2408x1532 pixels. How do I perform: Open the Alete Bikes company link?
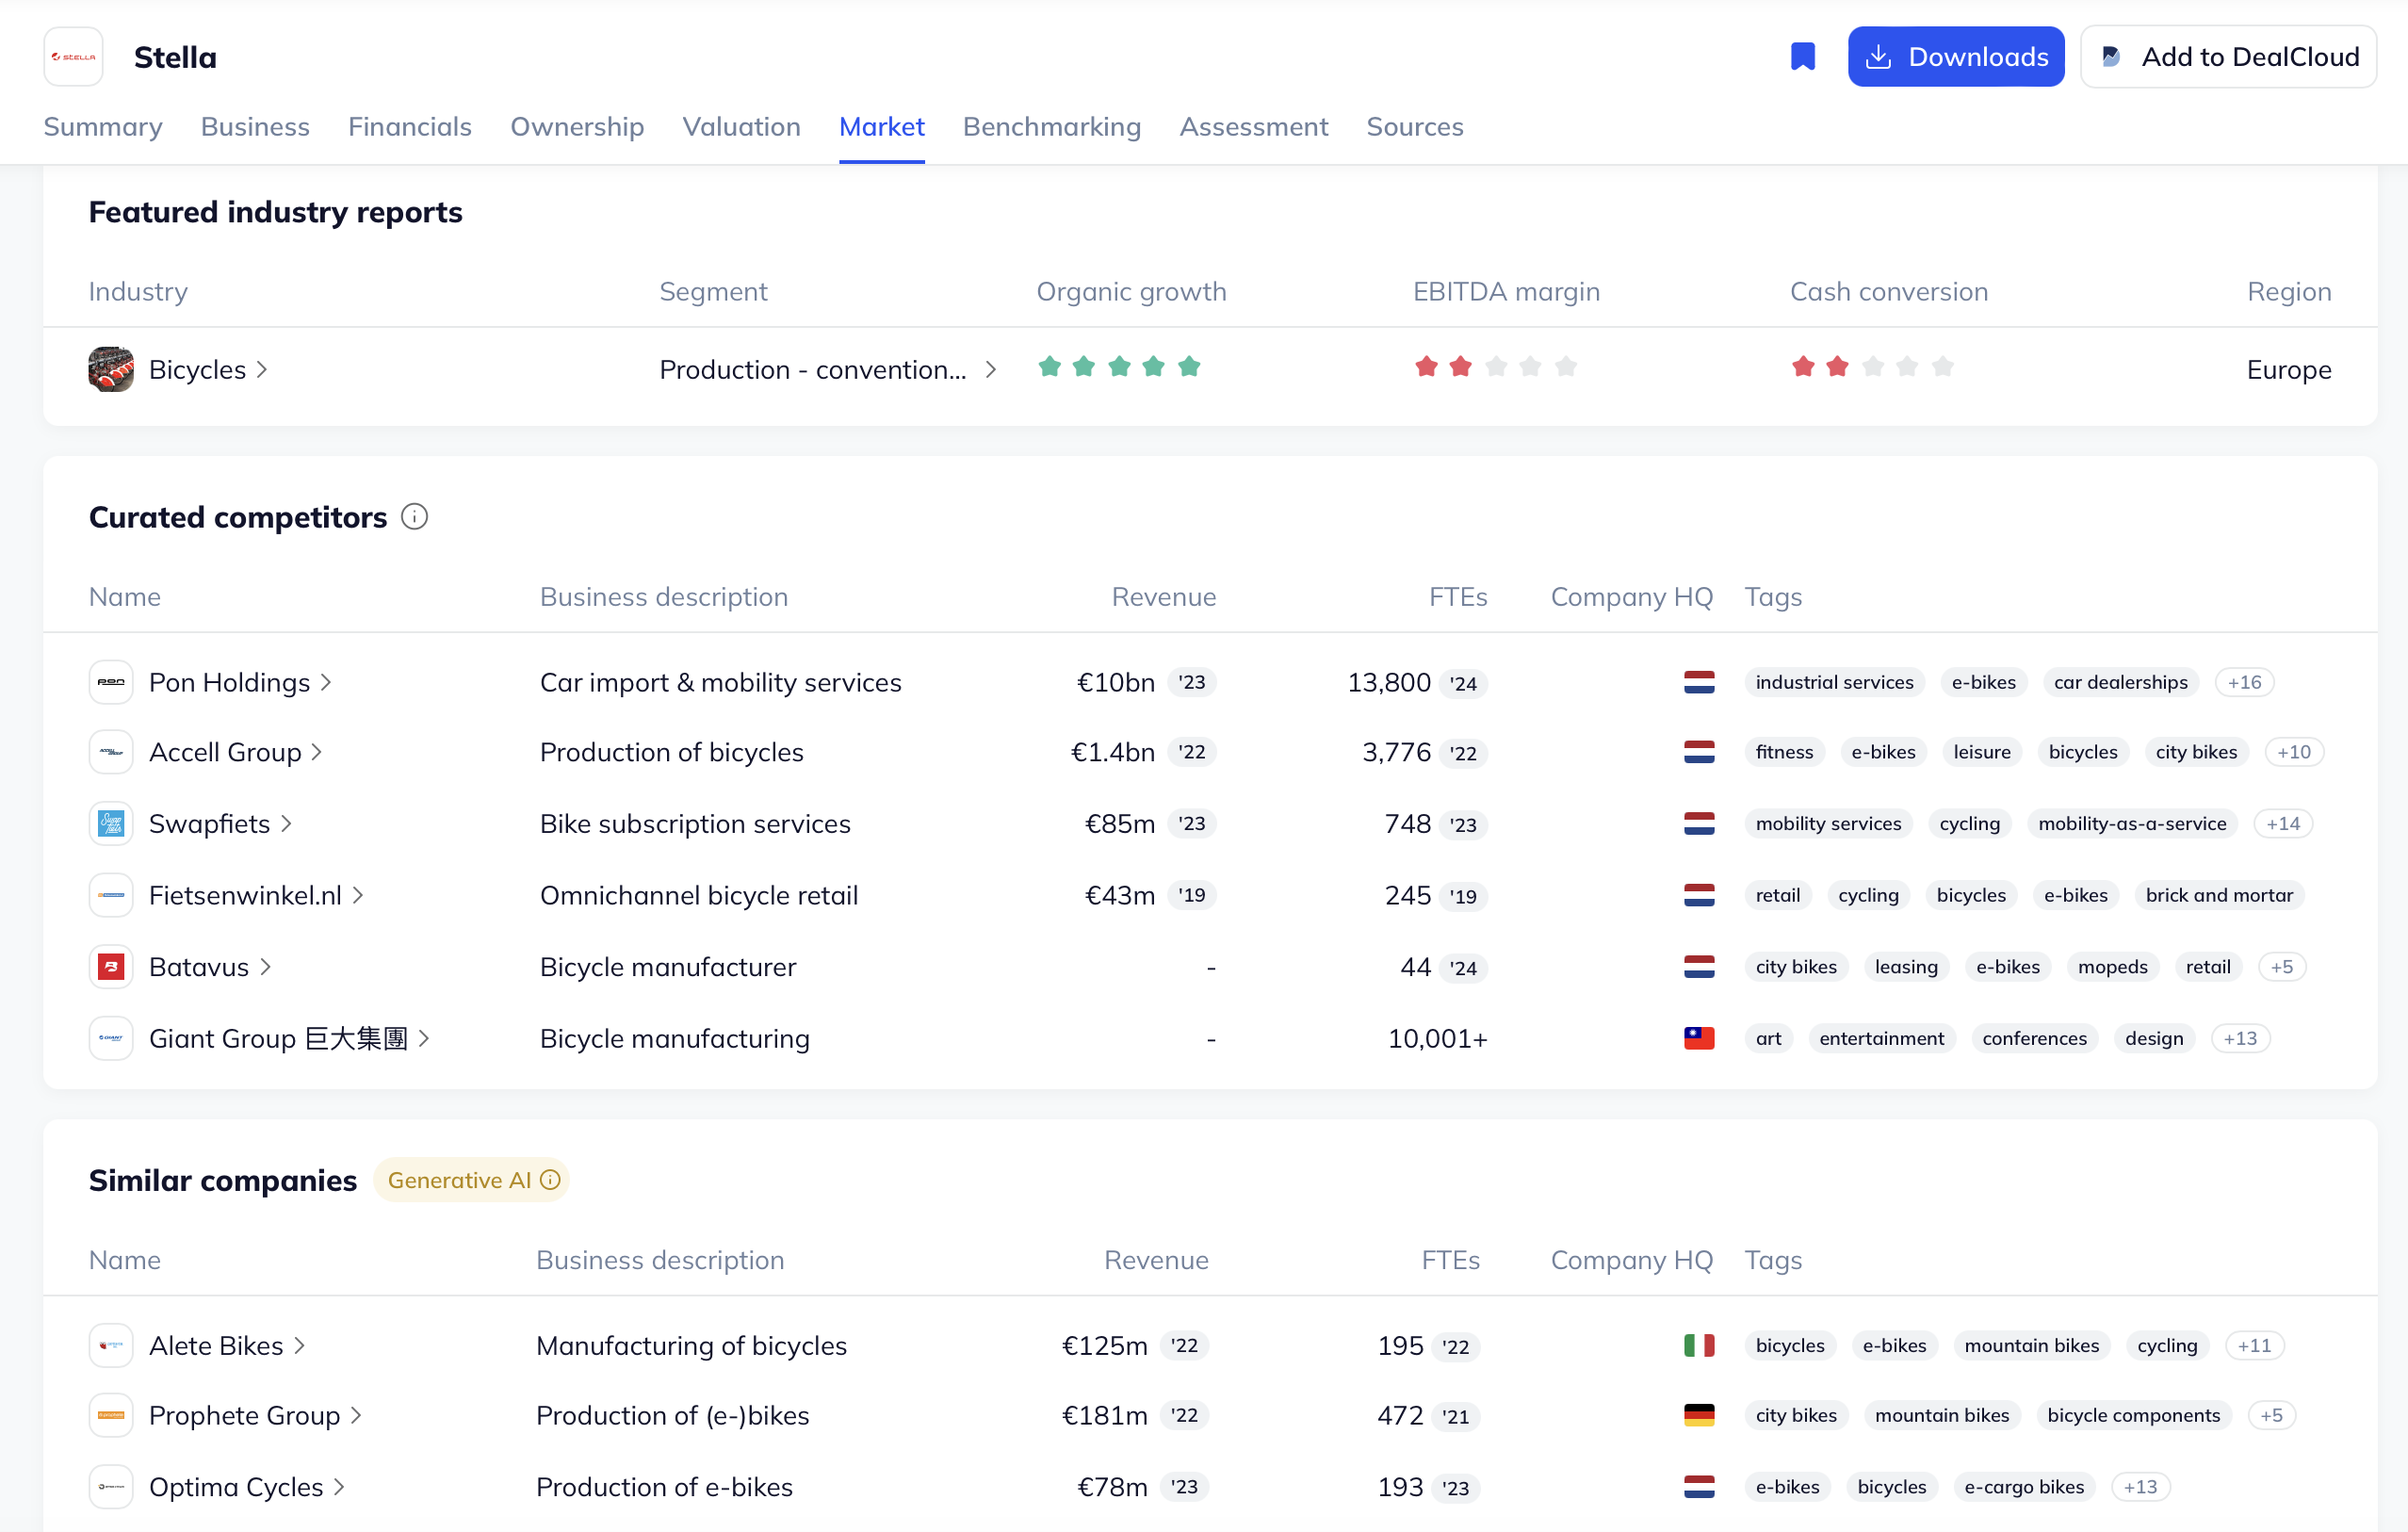pos(227,1346)
